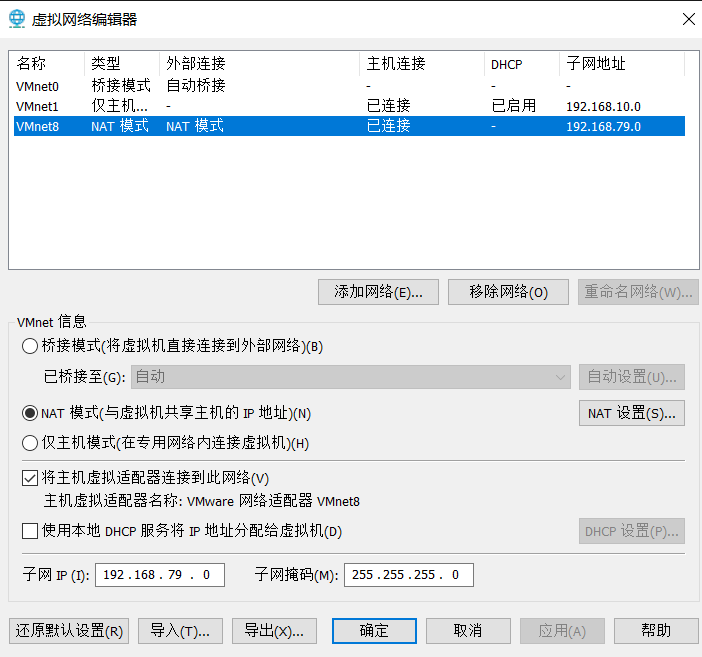
Task: Close the 虚拟网络编辑器 dialog
Action: (689, 19)
